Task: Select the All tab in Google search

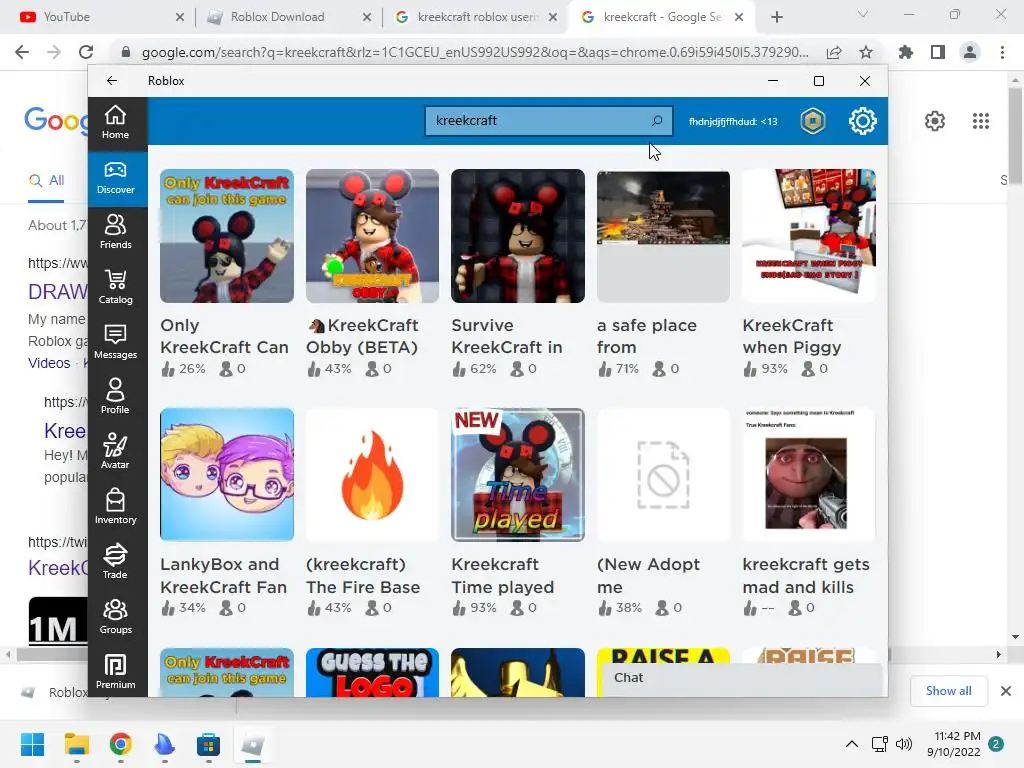Action: [46, 180]
